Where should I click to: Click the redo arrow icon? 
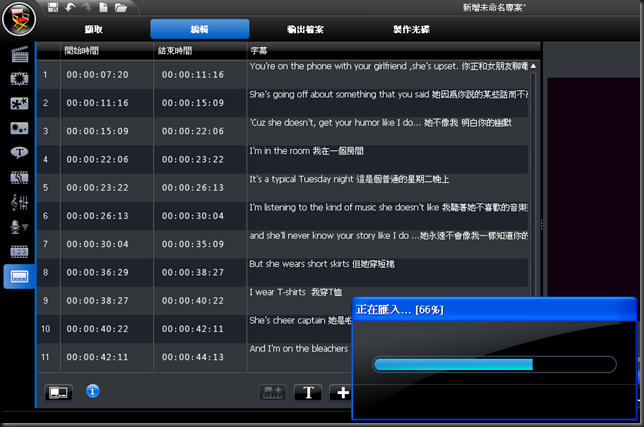pyautogui.click(x=87, y=7)
